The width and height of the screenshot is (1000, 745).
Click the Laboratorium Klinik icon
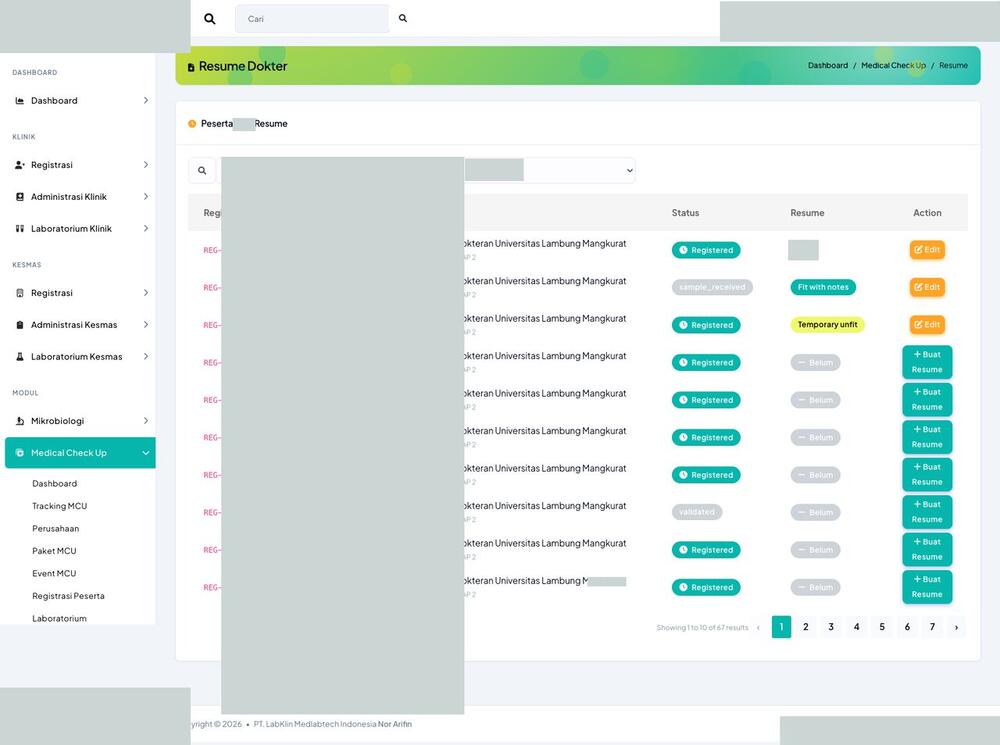tap(20, 228)
